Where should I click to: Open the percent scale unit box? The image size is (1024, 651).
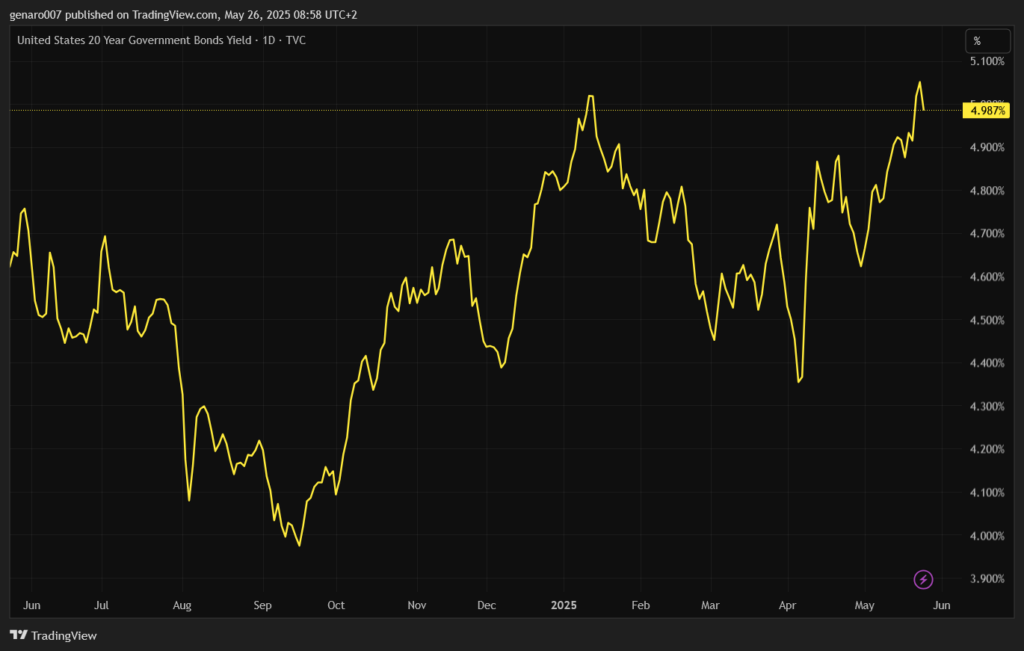tap(976, 41)
